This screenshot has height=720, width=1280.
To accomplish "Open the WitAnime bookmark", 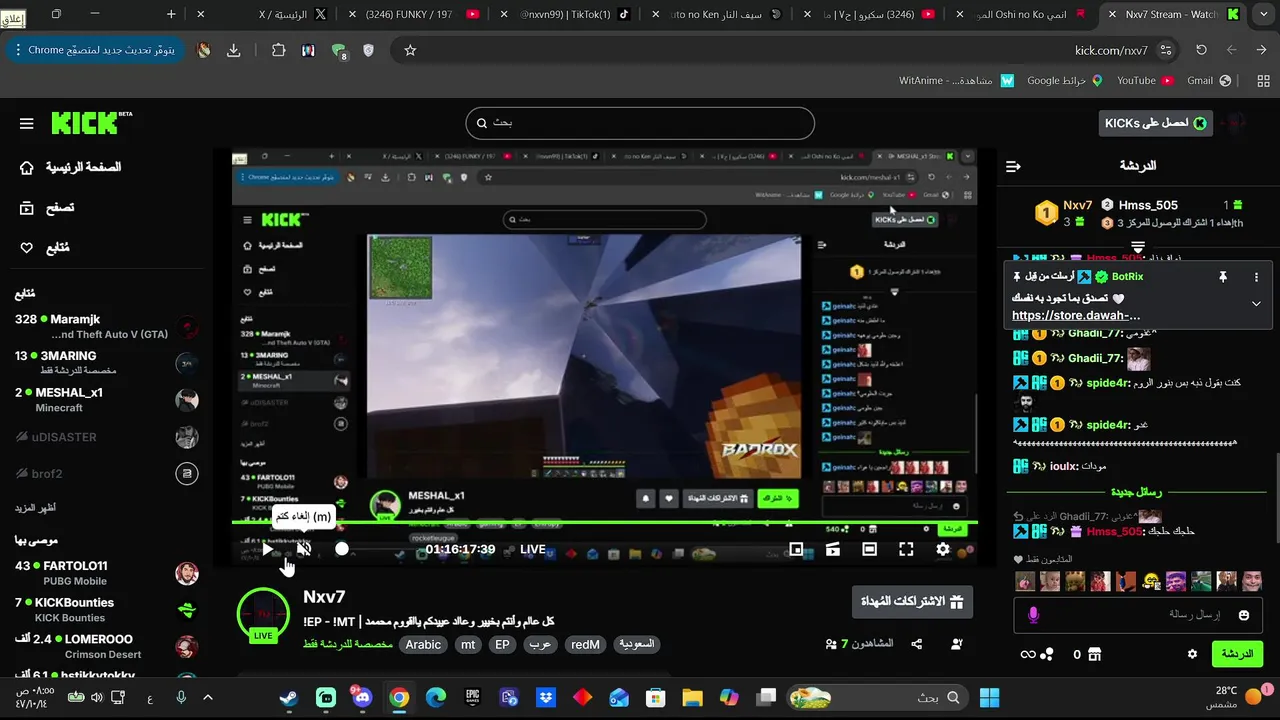I will 956,80.
